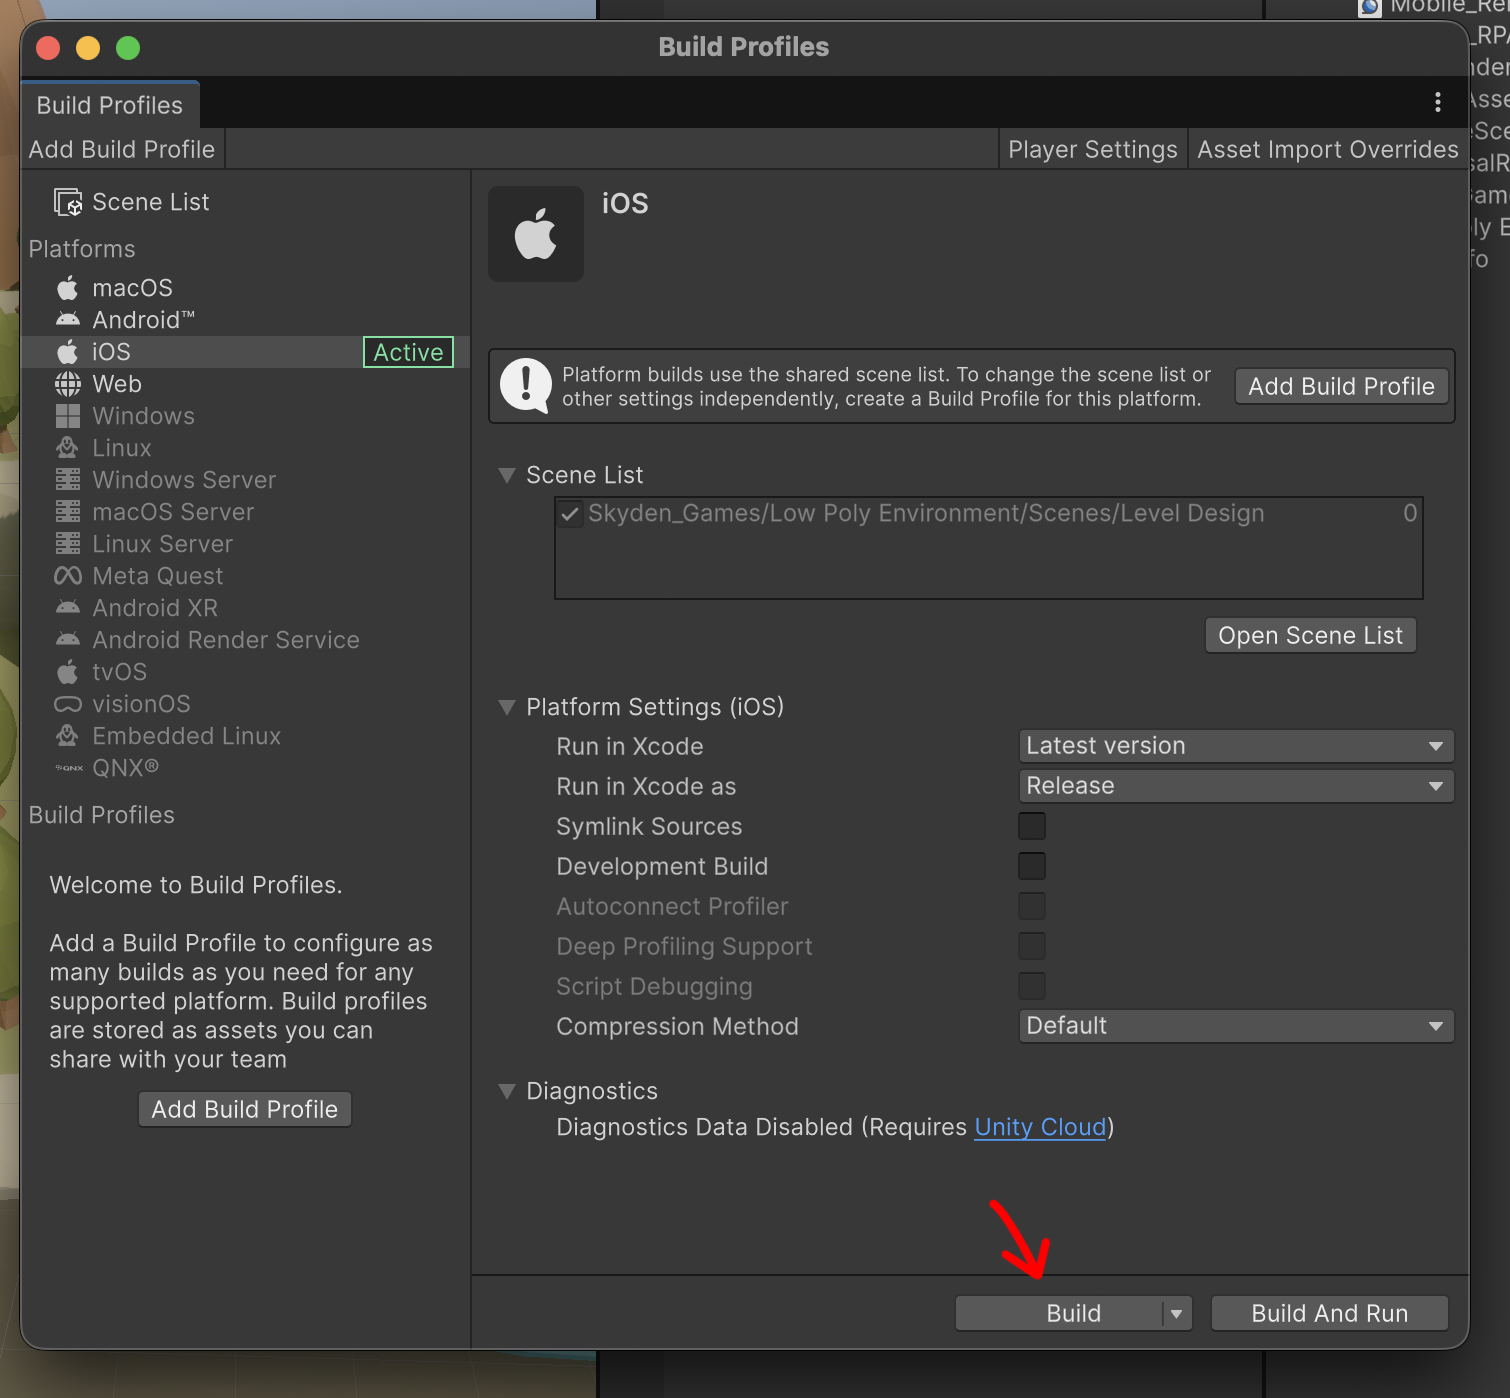Screen dimensions: 1510x1398
Task: Select the macOS platform row
Action: 246,288
